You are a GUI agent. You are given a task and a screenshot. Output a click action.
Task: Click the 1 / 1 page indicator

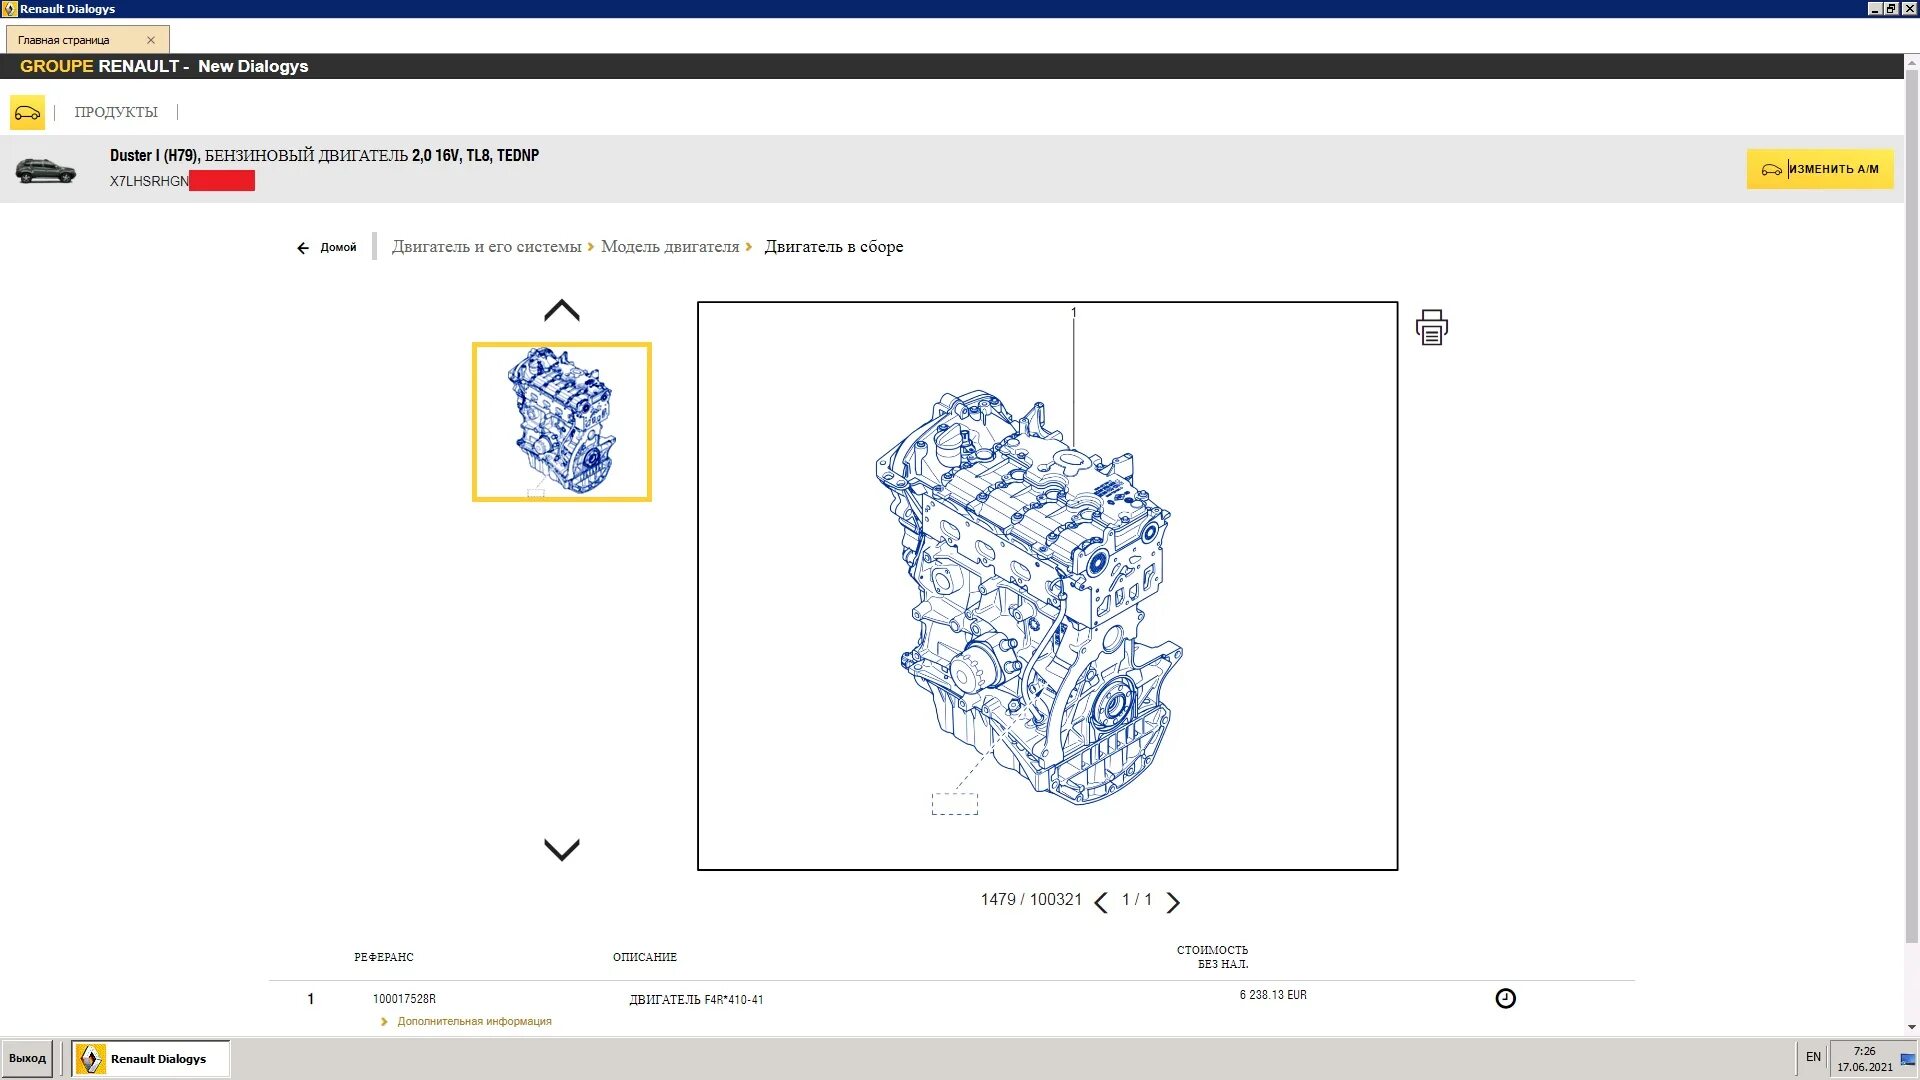(x=1137, y=900)
